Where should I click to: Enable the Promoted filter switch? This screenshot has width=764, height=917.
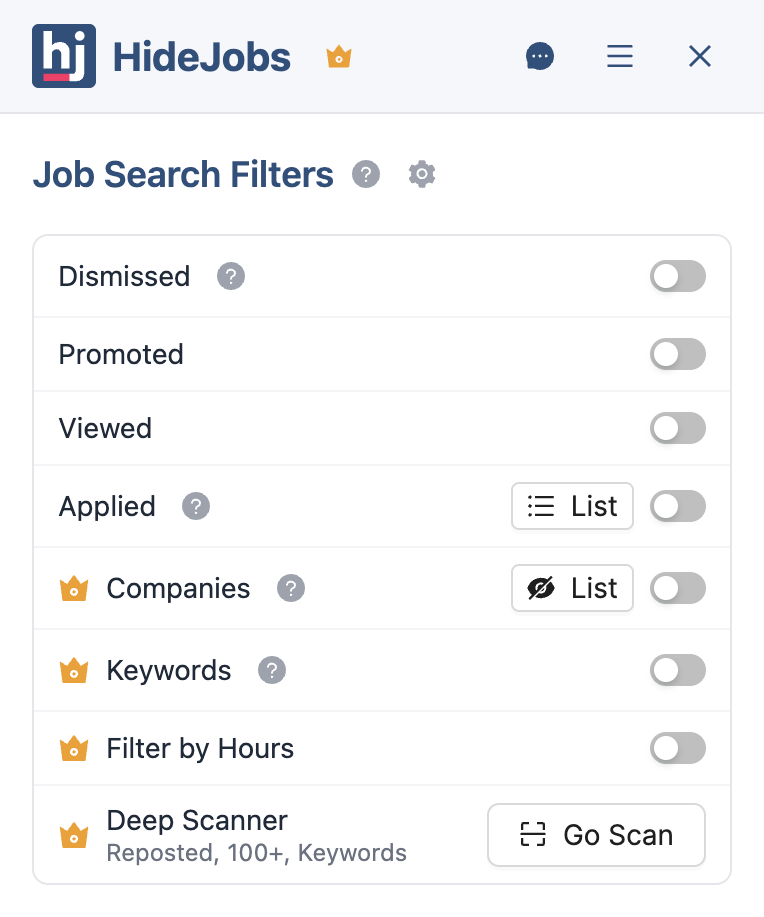pyautogui.click(x=678, y=354)
